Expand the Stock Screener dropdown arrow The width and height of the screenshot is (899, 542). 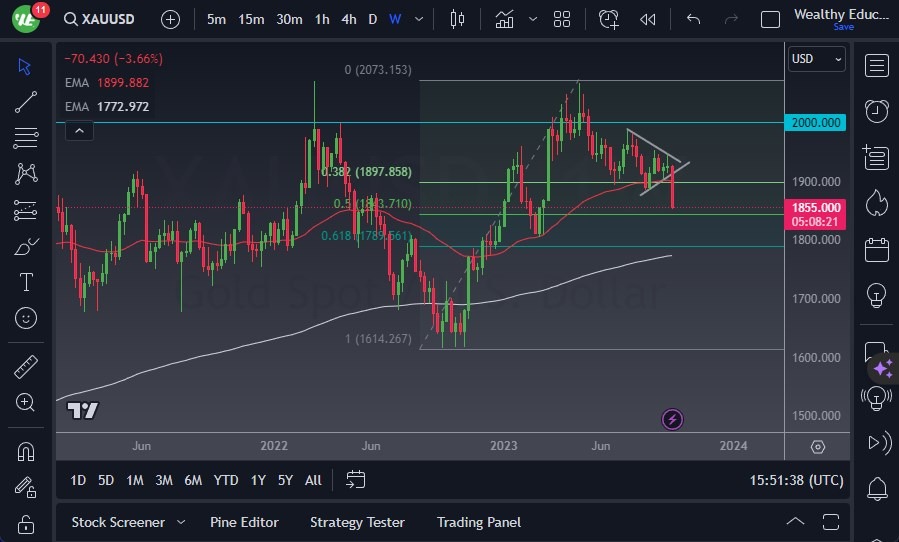(181, 522)
